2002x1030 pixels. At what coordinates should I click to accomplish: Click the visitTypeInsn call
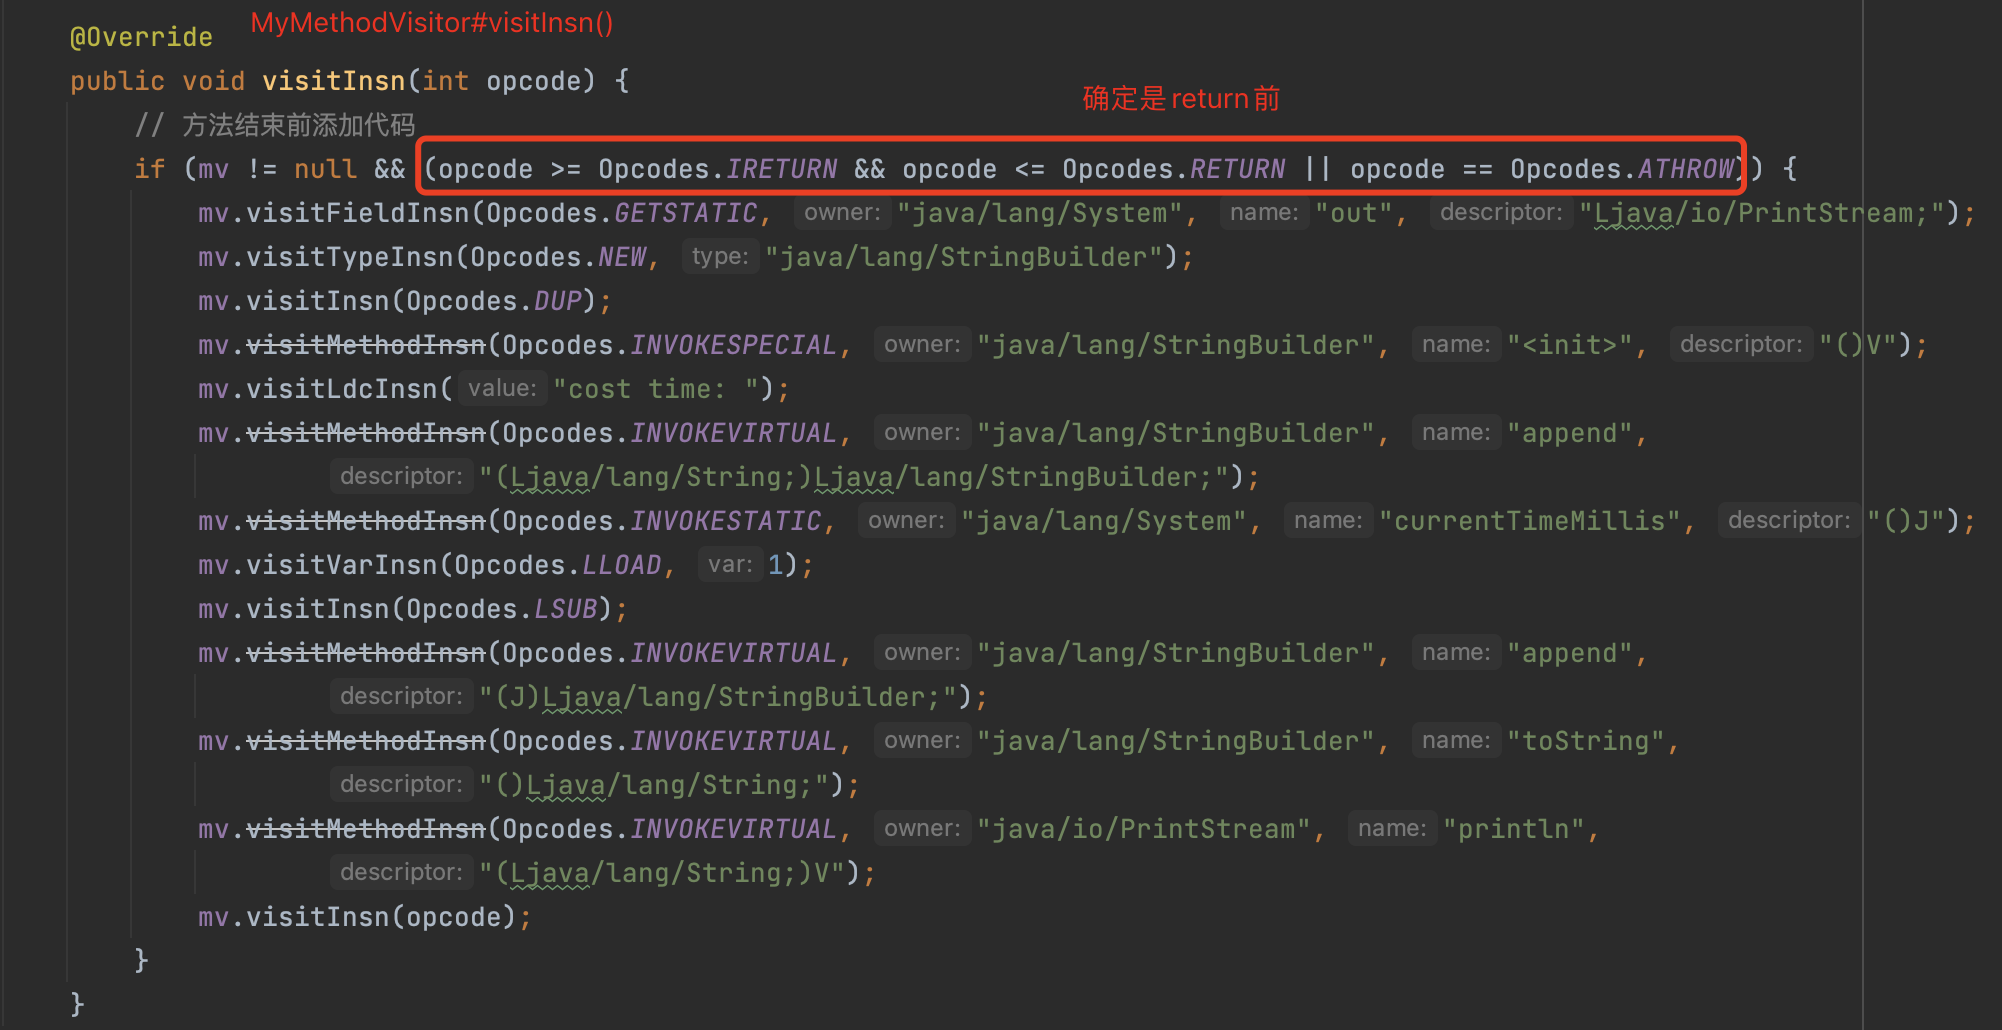click(x=350, y=257)
